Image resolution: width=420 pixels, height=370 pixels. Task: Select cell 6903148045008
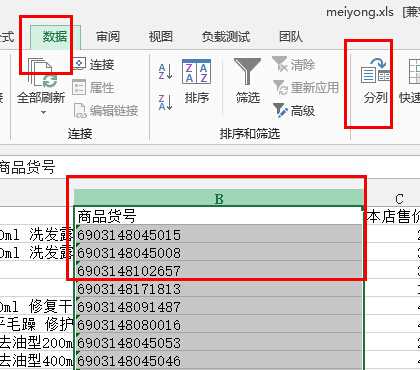tap(219, 252)
